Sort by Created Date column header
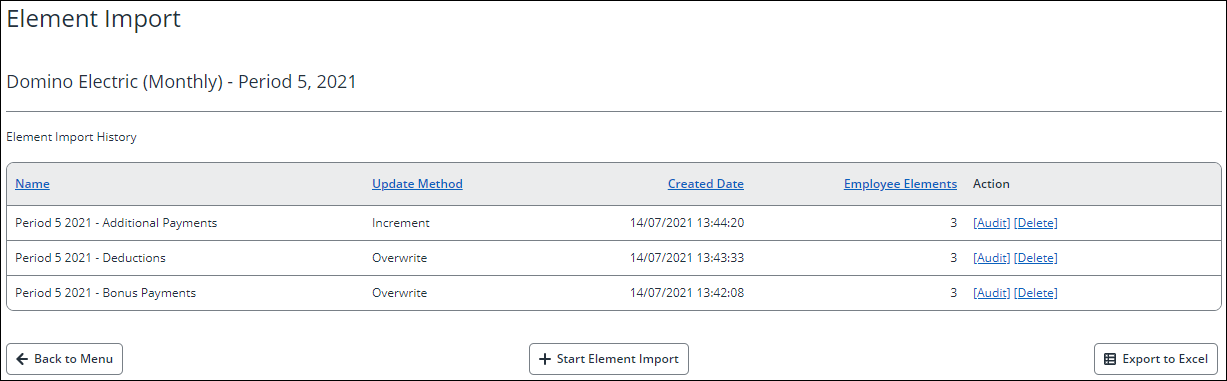The image size is (1227, 381). 706,184
